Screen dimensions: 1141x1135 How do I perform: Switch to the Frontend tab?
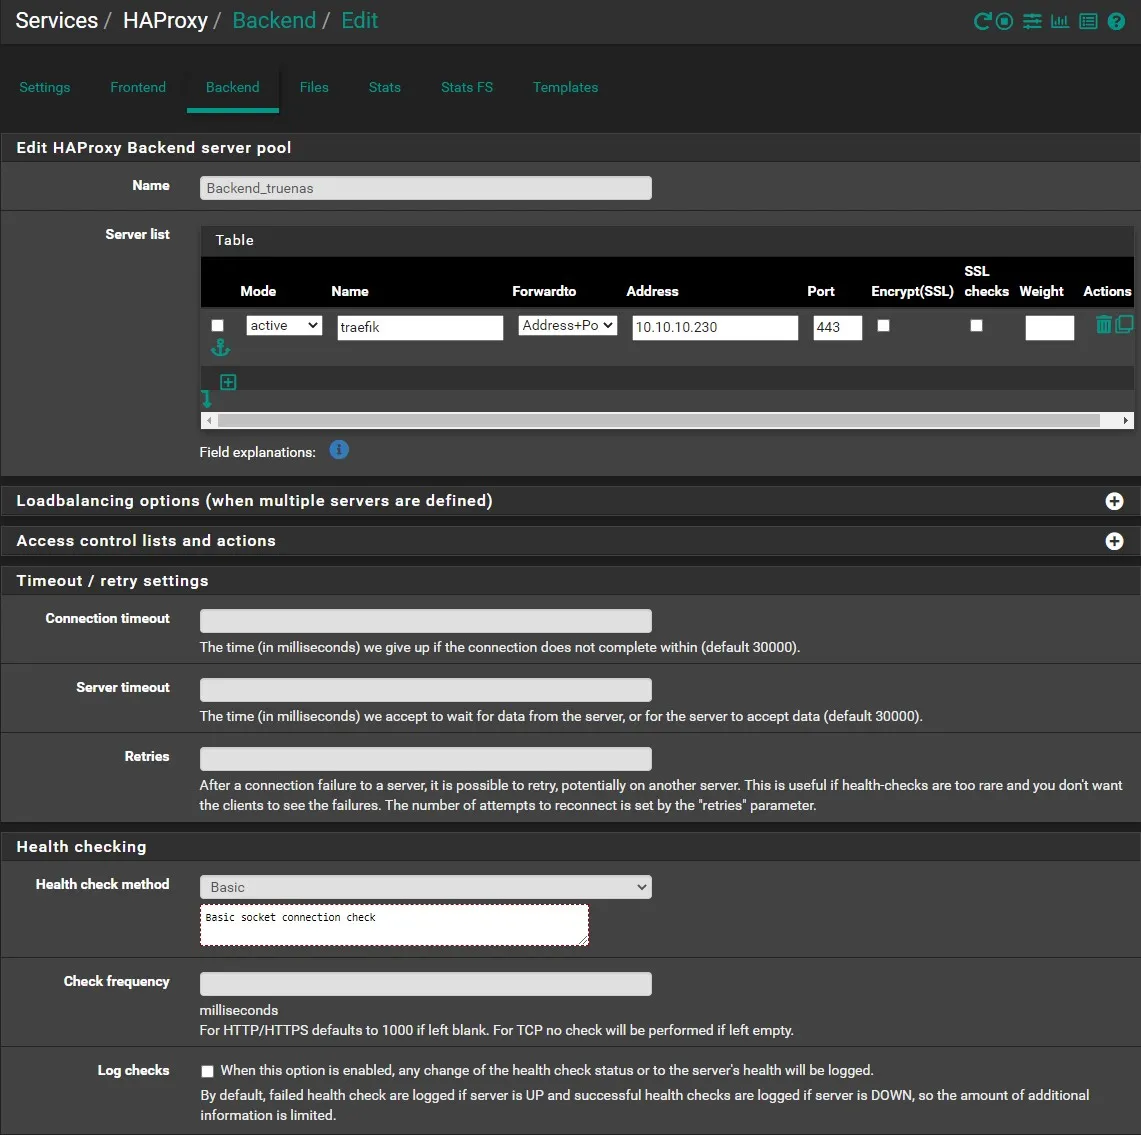[x=138, y=87]
